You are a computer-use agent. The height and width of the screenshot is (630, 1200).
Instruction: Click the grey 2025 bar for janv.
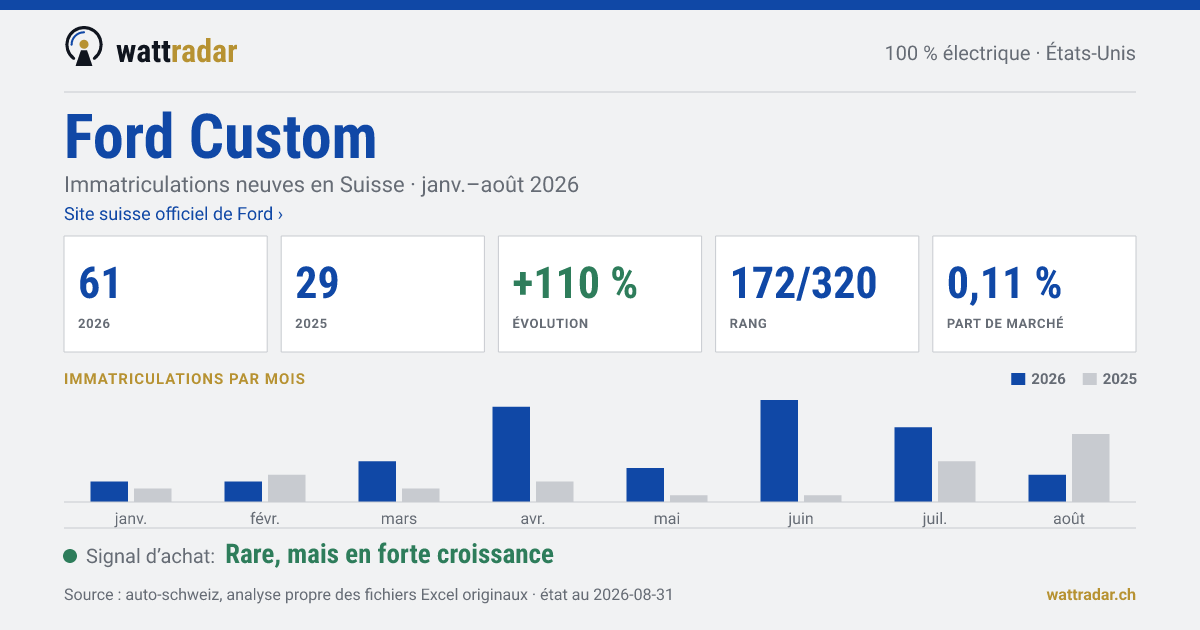coord(153,495)
